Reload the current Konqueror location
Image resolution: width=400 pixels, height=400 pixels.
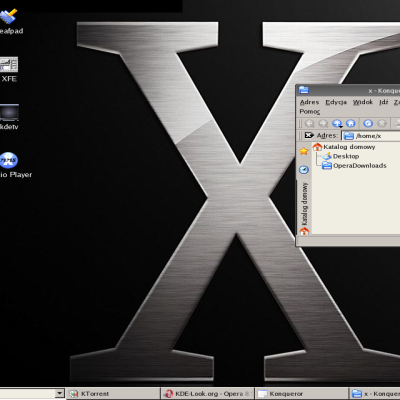[368, 124]
